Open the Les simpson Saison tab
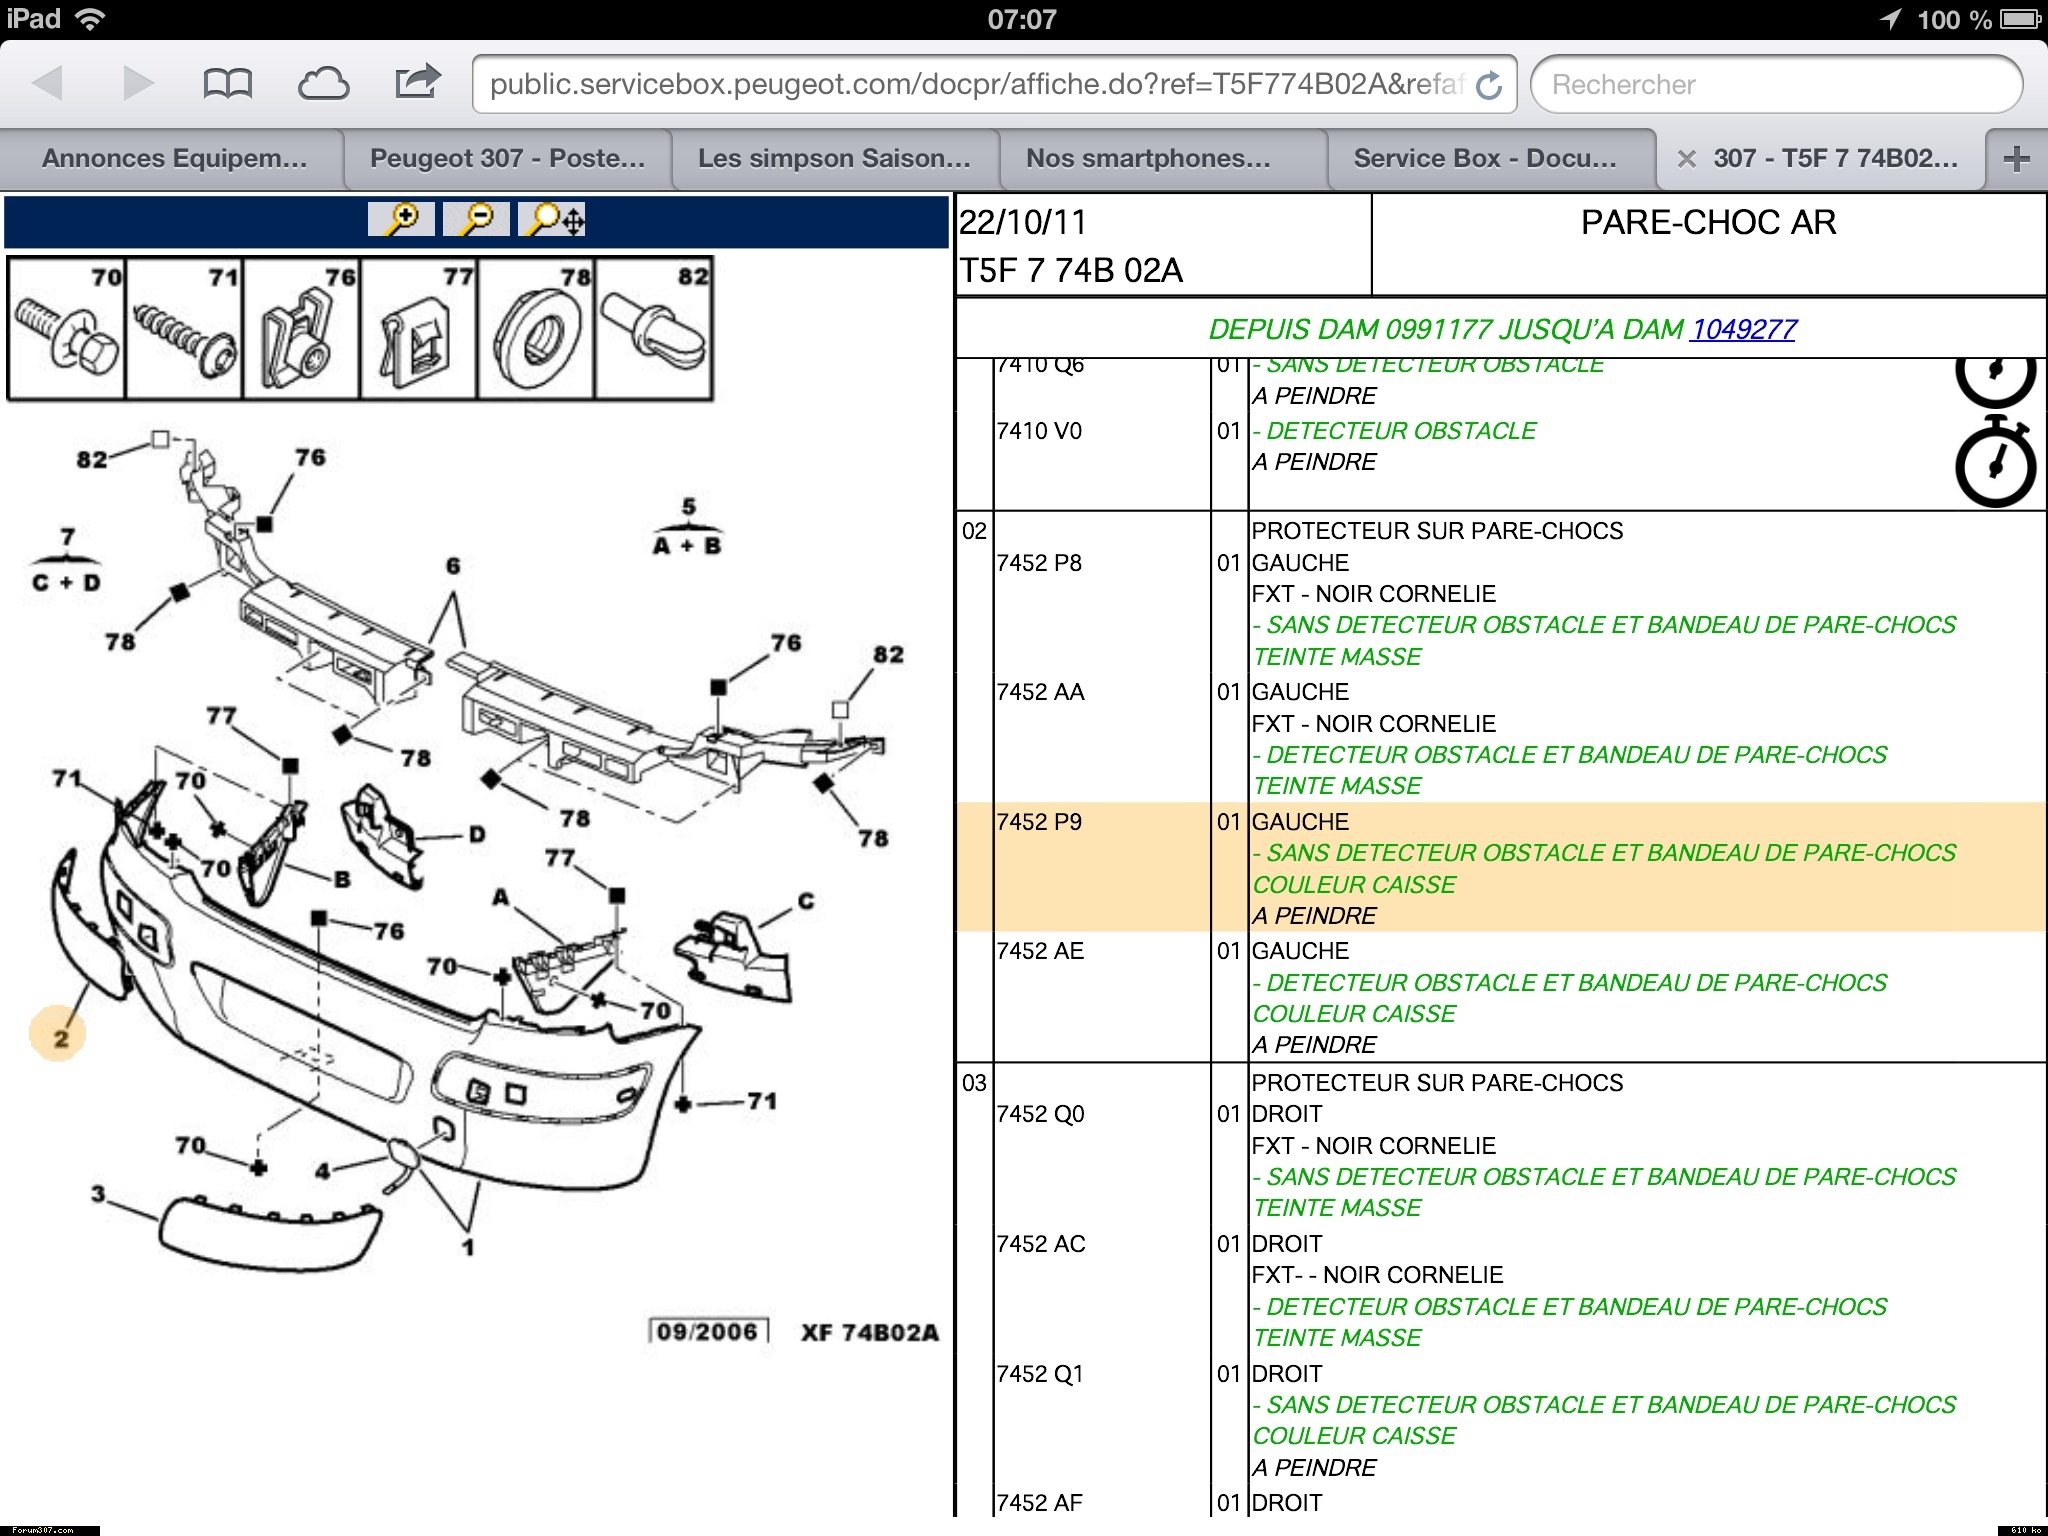2048x1536 pixels. [x=833, y=159]
